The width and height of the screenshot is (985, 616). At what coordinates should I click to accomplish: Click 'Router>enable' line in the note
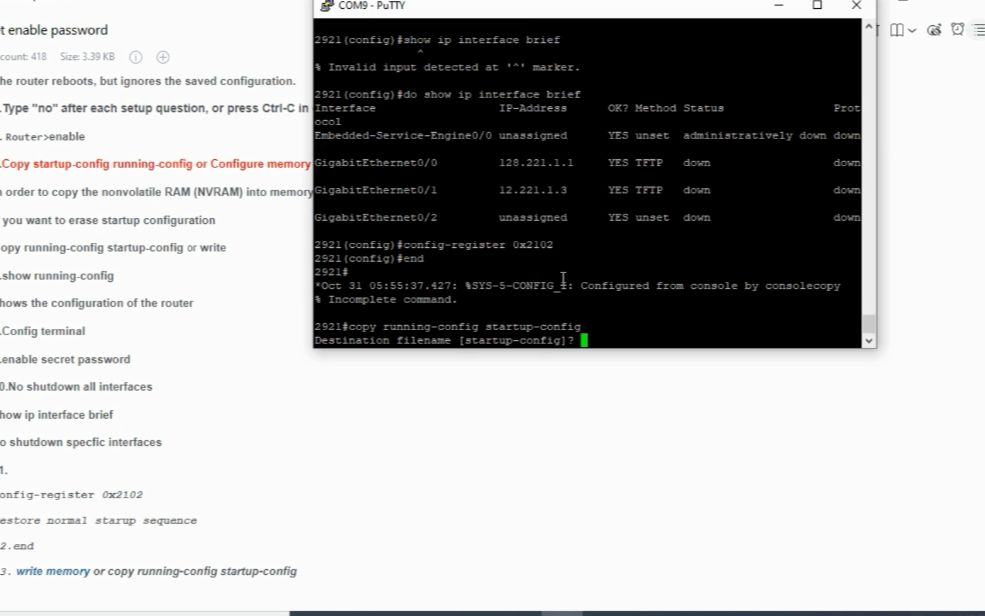tap(43, 137)
